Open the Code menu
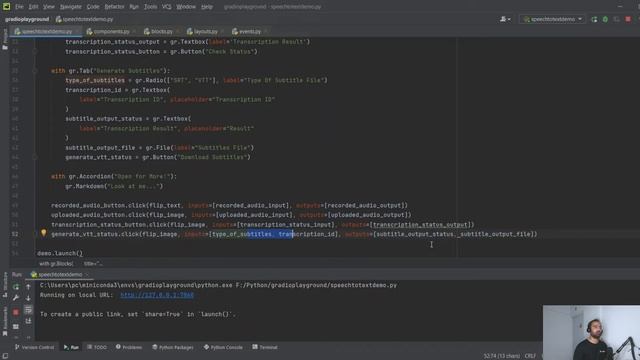The height and width of the screenshot is (360, 640). (93, 7)
